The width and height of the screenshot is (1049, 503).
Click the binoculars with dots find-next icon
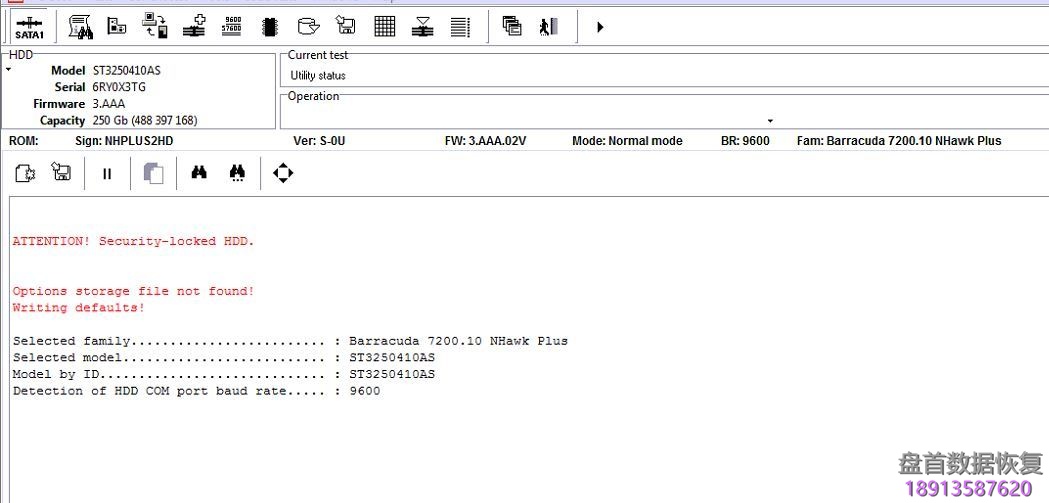(x=237, y=173)
